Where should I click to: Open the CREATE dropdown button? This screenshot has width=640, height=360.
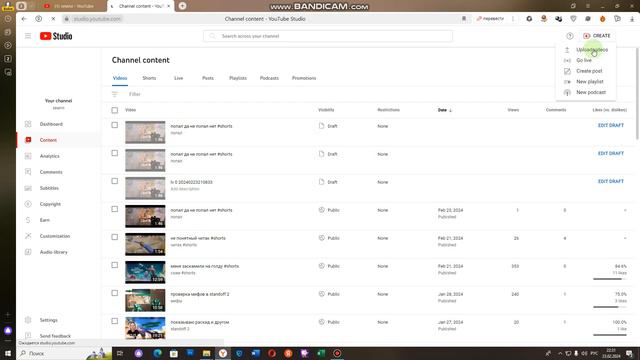coord(597,36)
